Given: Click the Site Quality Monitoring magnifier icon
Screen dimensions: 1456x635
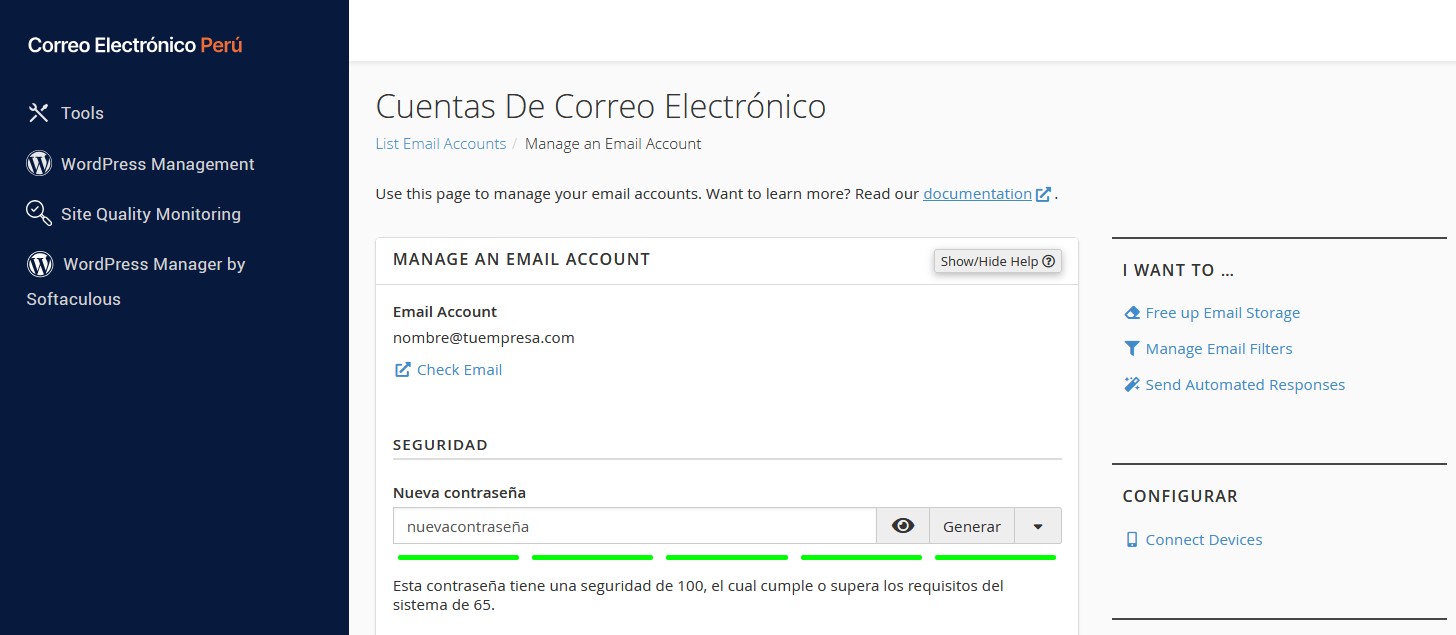Looking at the screenshot, I should (39, 214).
